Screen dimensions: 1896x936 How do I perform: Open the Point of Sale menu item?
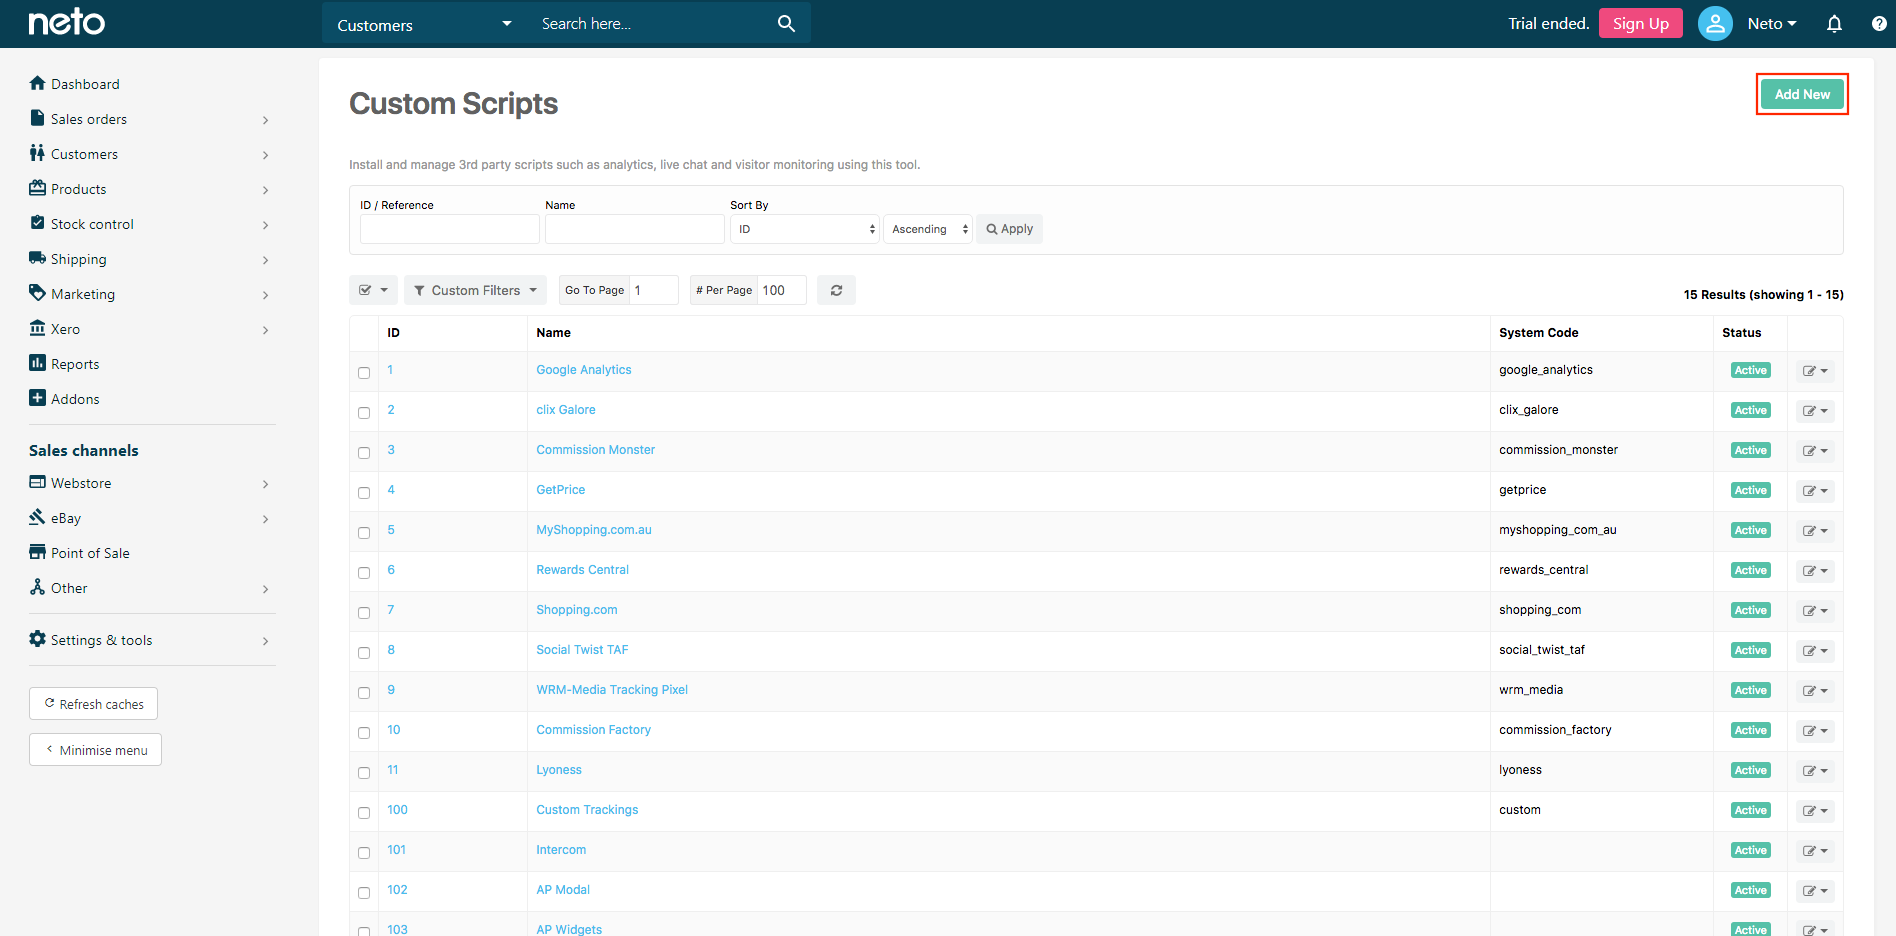(x=90, y=553)
